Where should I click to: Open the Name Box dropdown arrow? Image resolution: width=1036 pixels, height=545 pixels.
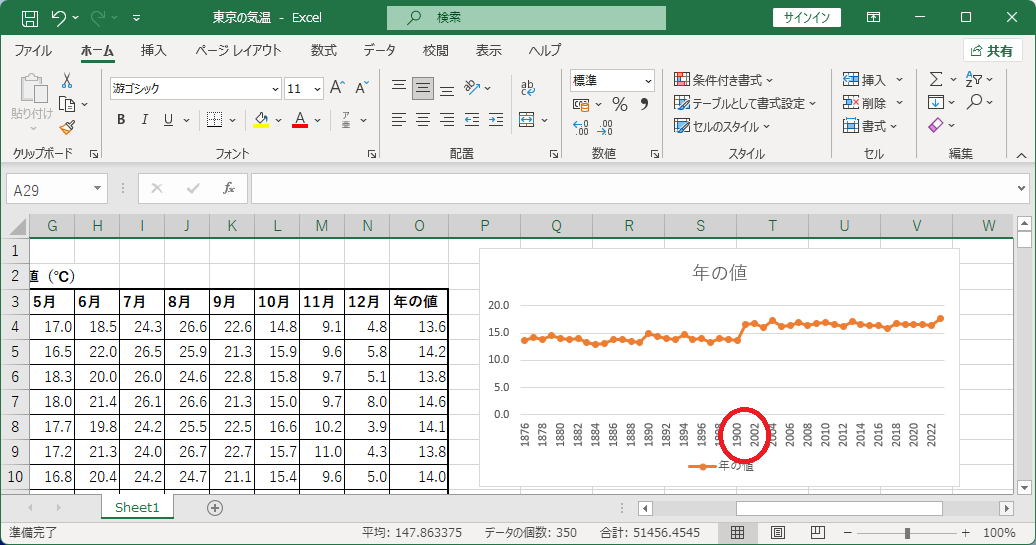(97, 189)
